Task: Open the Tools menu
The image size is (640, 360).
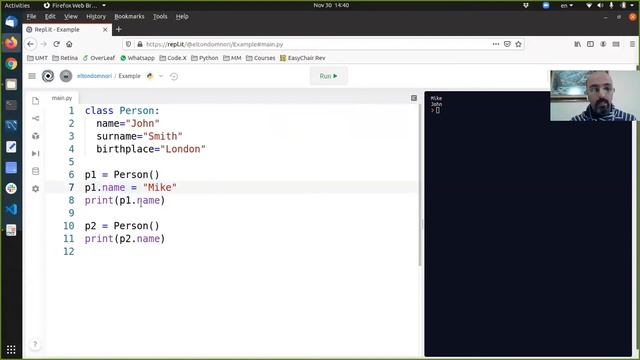Action: point(160,16)
